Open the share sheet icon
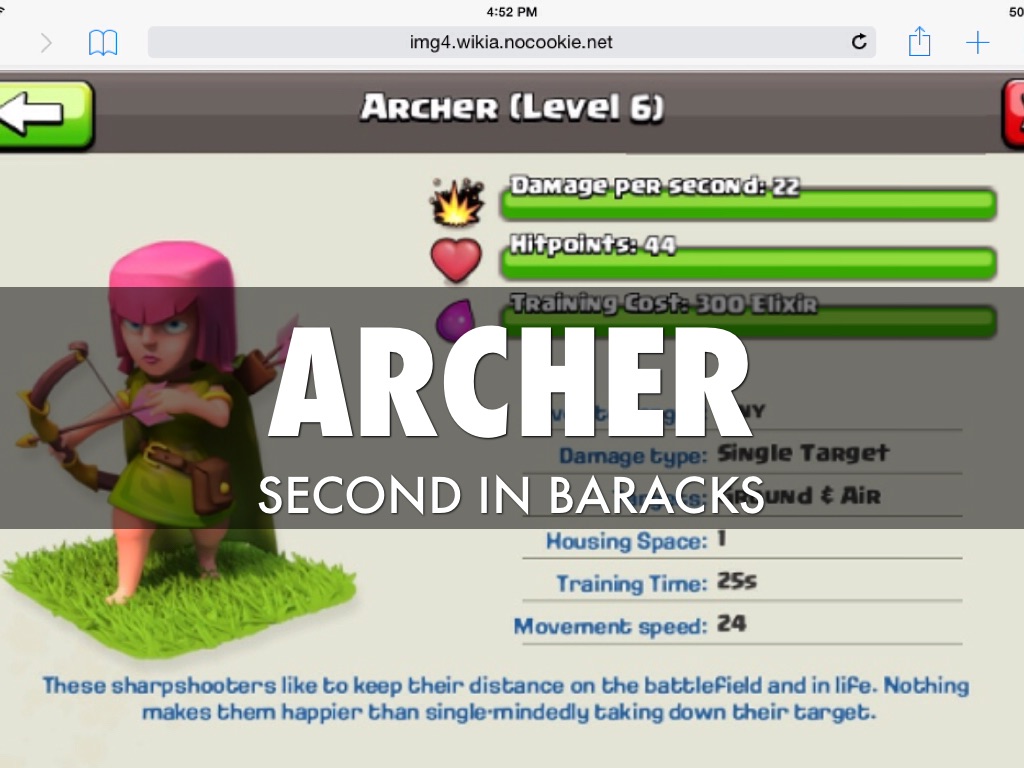This screenshot has height=768, width=1024. [x=920, y=42]
